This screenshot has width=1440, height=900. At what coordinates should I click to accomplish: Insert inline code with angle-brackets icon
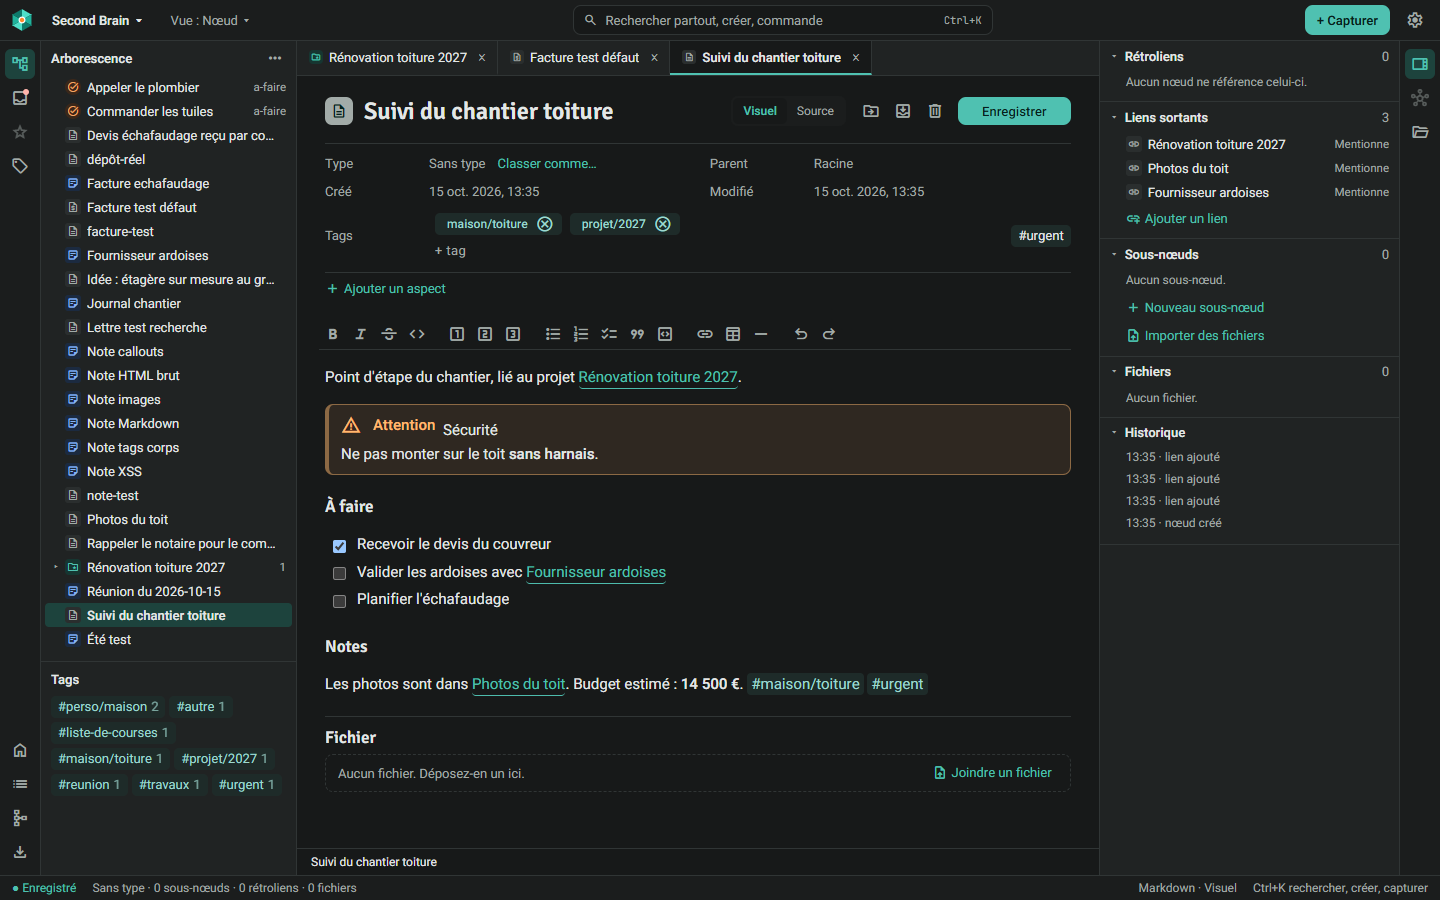(417, 334)
